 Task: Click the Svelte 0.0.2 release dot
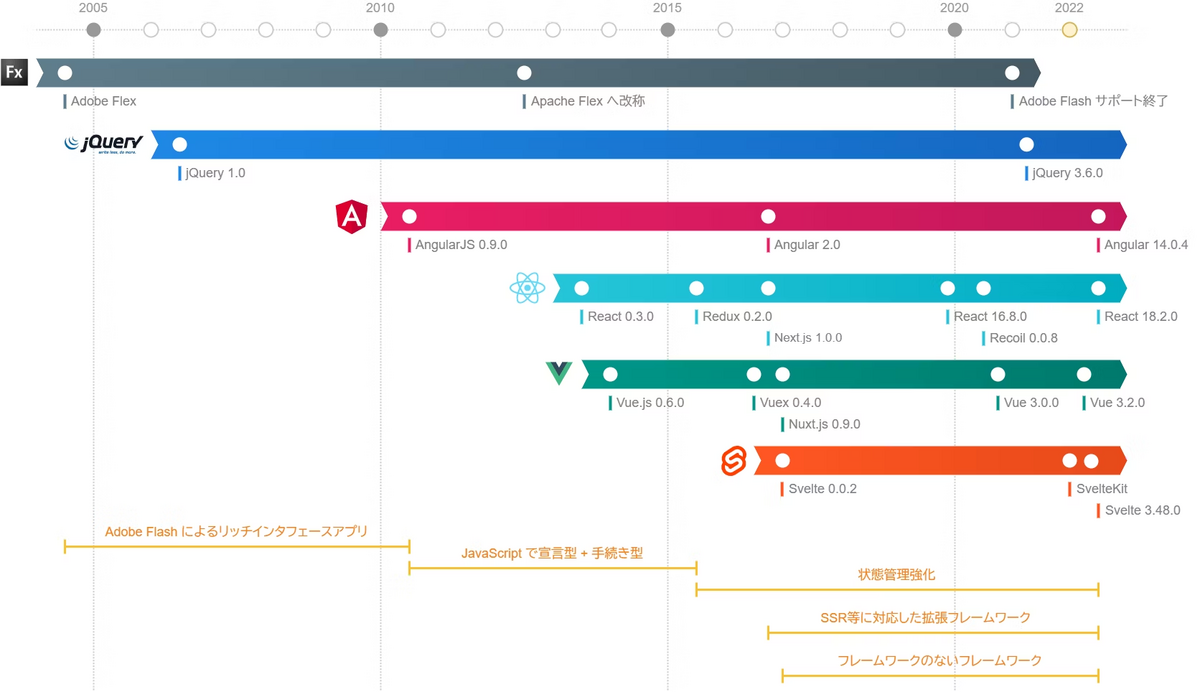tap(783, 461)
